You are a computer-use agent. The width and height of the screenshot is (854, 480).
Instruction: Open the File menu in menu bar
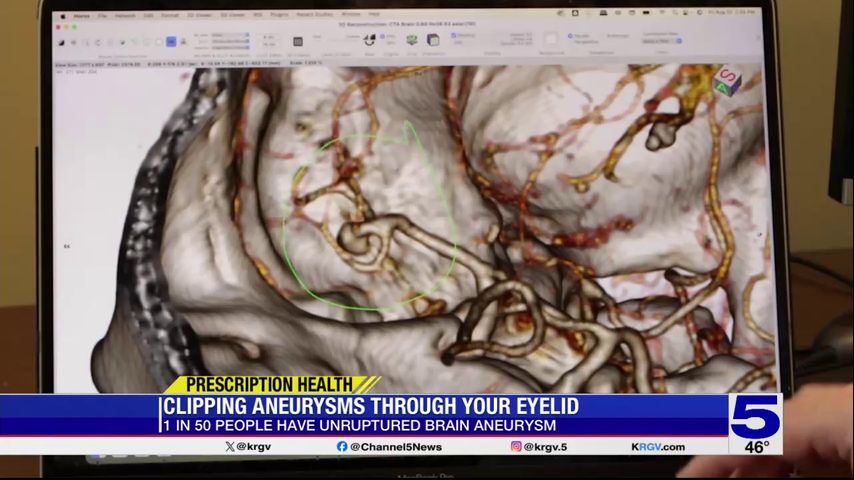tap(102, 16)
